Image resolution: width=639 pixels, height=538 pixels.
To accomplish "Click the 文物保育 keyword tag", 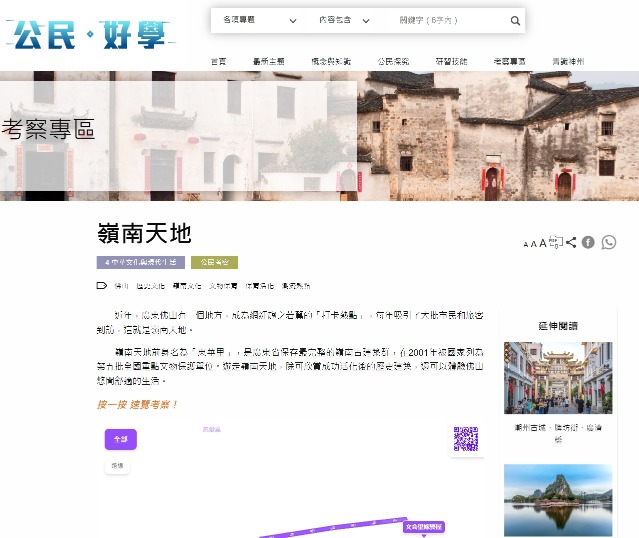I will tap(223, 286).
